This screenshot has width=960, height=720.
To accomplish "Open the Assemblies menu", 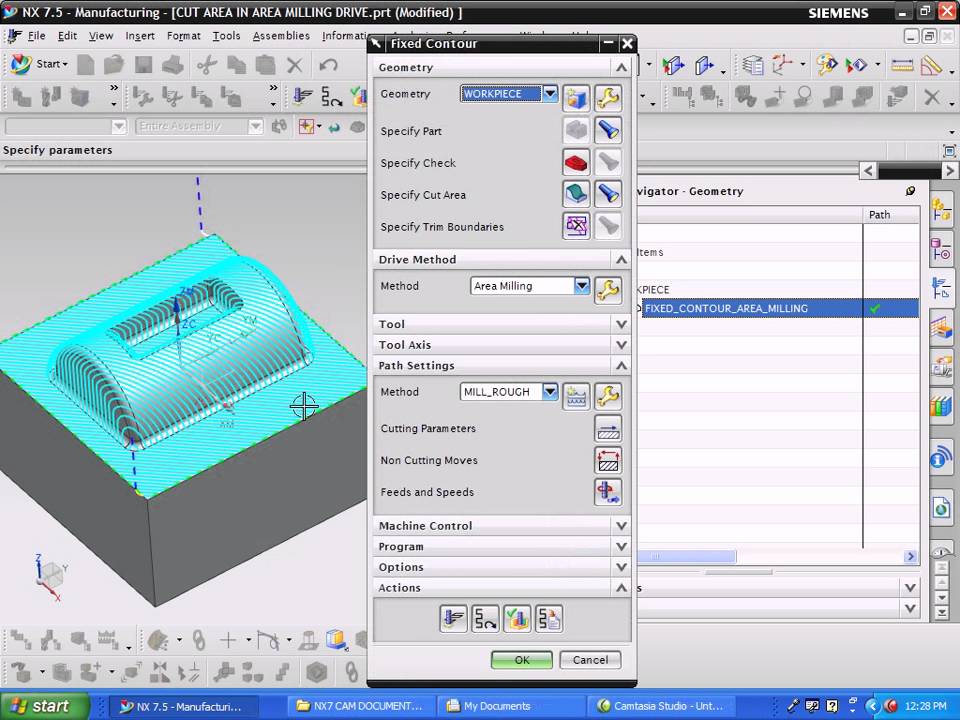I will [281, 36].
